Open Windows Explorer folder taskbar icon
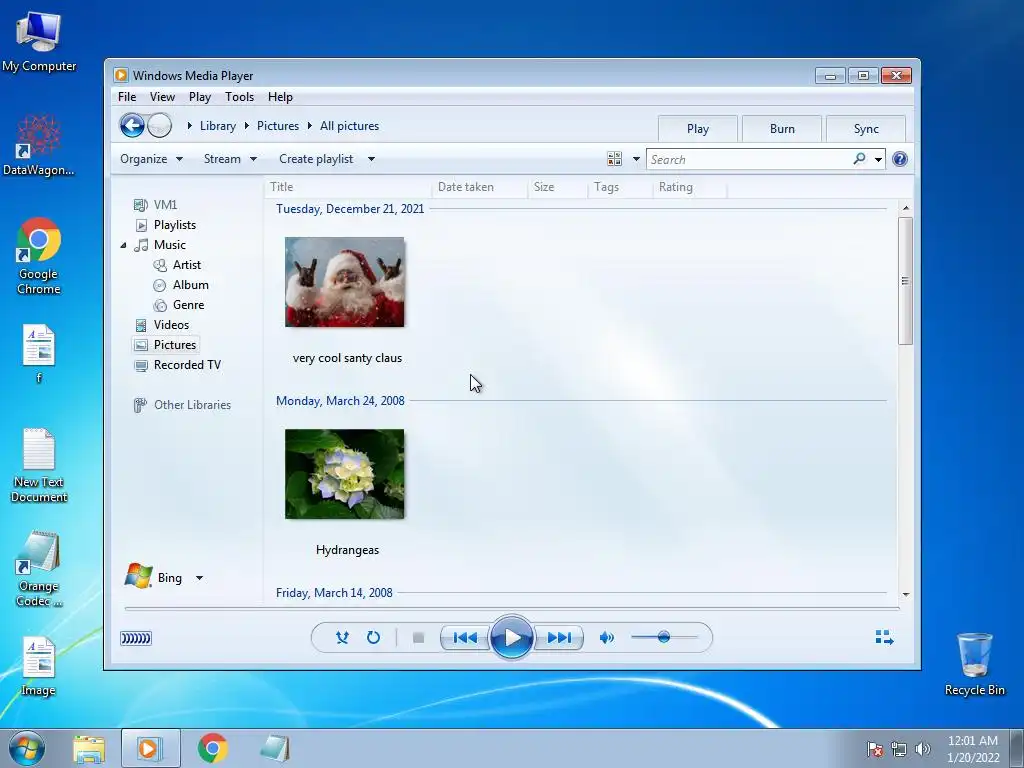Screen dimensions: 1024x768 (x=89, y=748)
